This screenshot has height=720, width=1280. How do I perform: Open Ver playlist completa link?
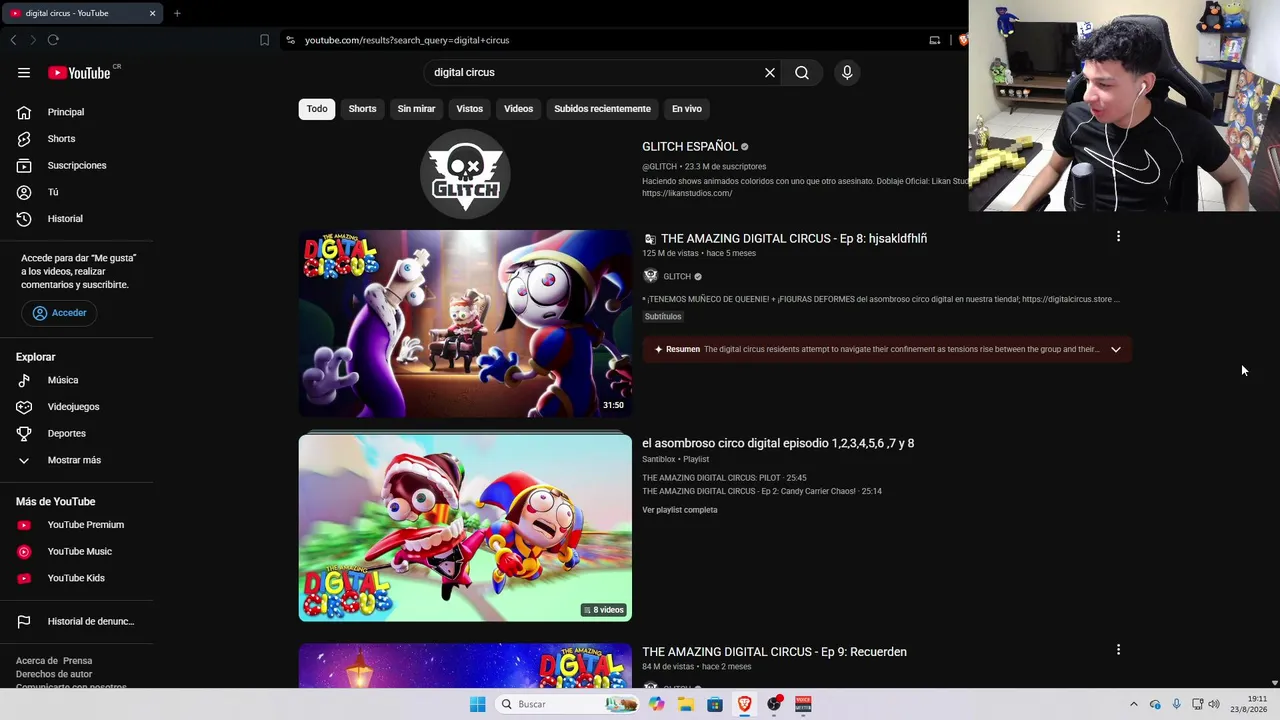(680, 510)
